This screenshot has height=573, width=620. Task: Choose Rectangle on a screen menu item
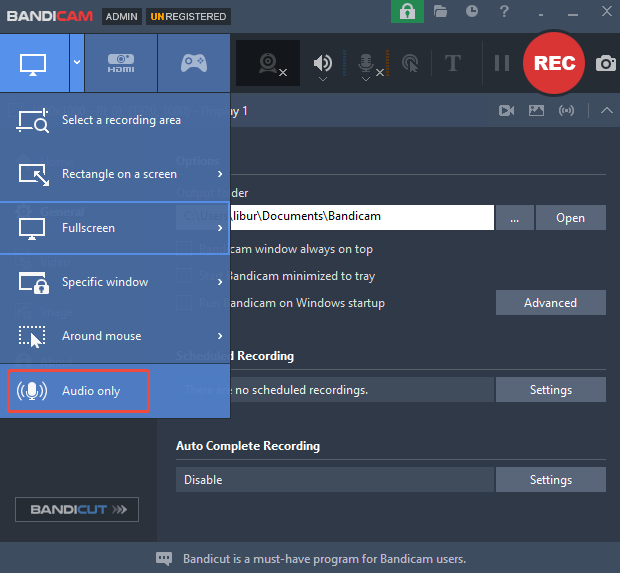pos(115,174)
